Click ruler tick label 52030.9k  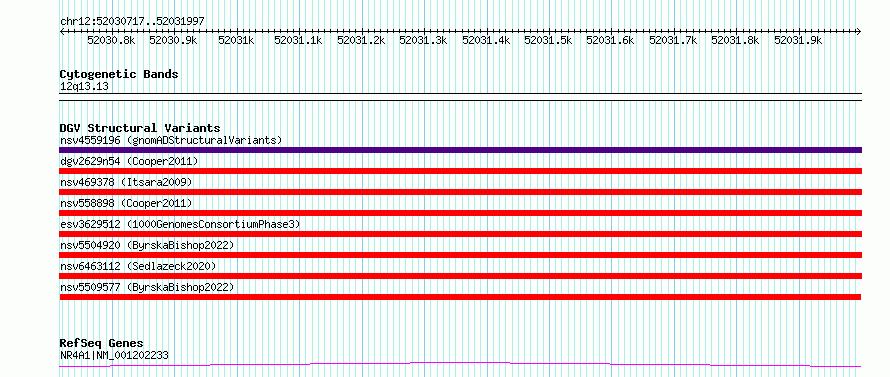[x=173, y=40]
